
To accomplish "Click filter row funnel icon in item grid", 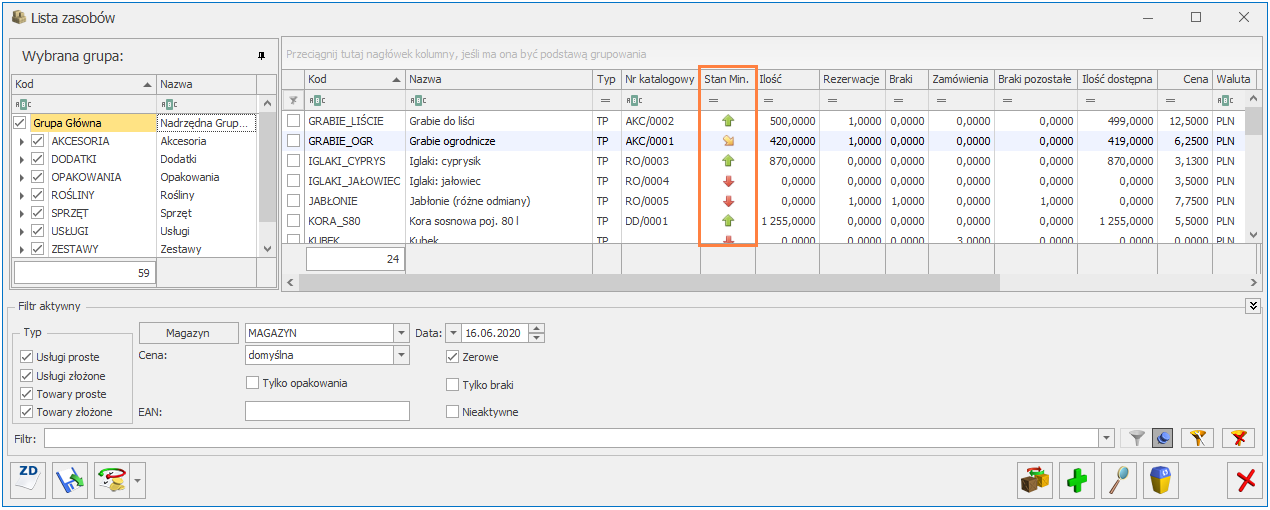I will click(x=293, y=100).
